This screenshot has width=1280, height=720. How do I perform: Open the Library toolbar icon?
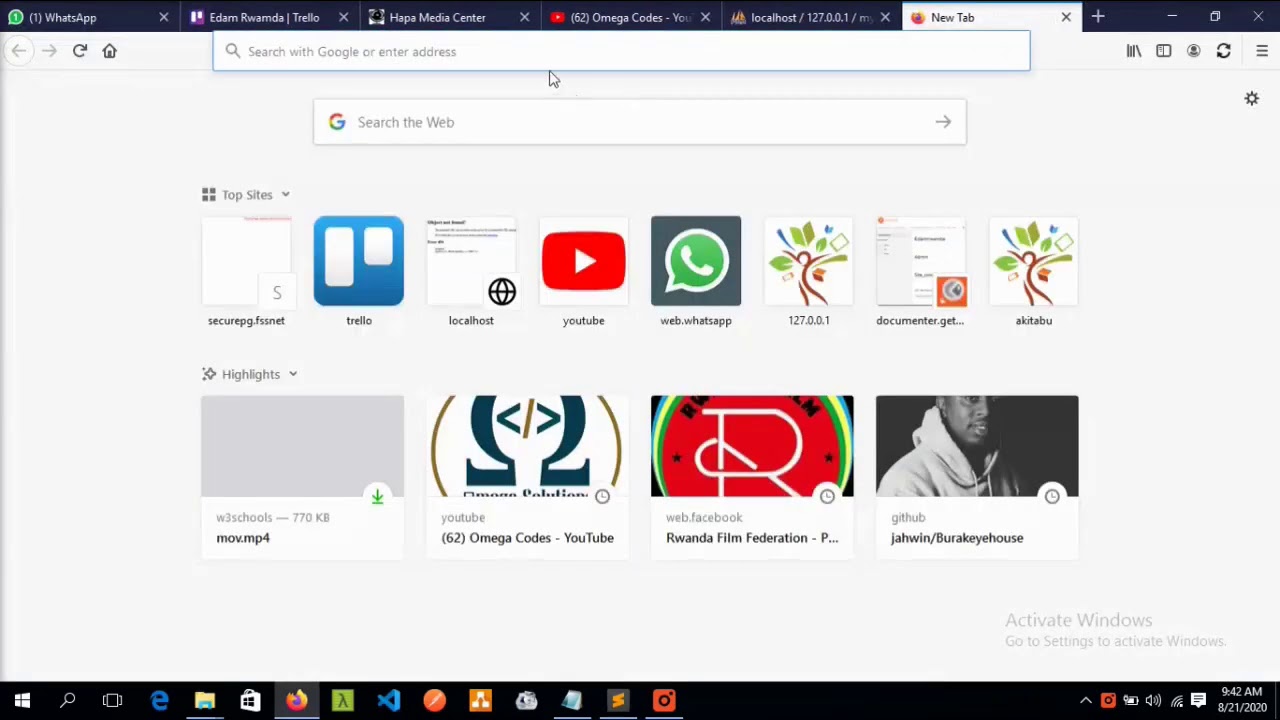click(x=1134, y=51)
